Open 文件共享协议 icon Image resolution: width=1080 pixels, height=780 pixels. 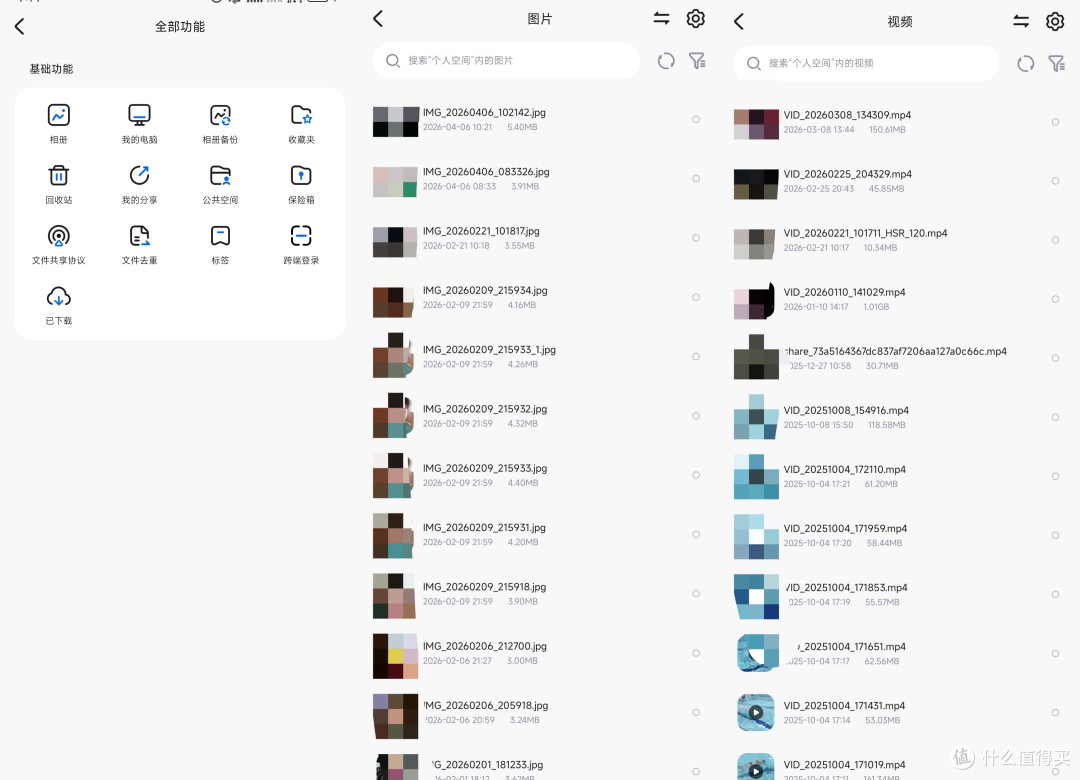(x=59, y=236)
